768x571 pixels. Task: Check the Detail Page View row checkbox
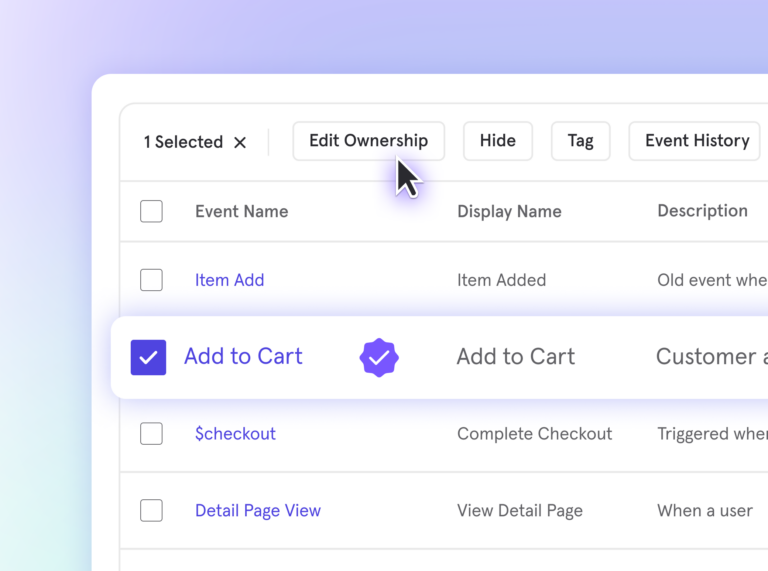tap(151, 510)
